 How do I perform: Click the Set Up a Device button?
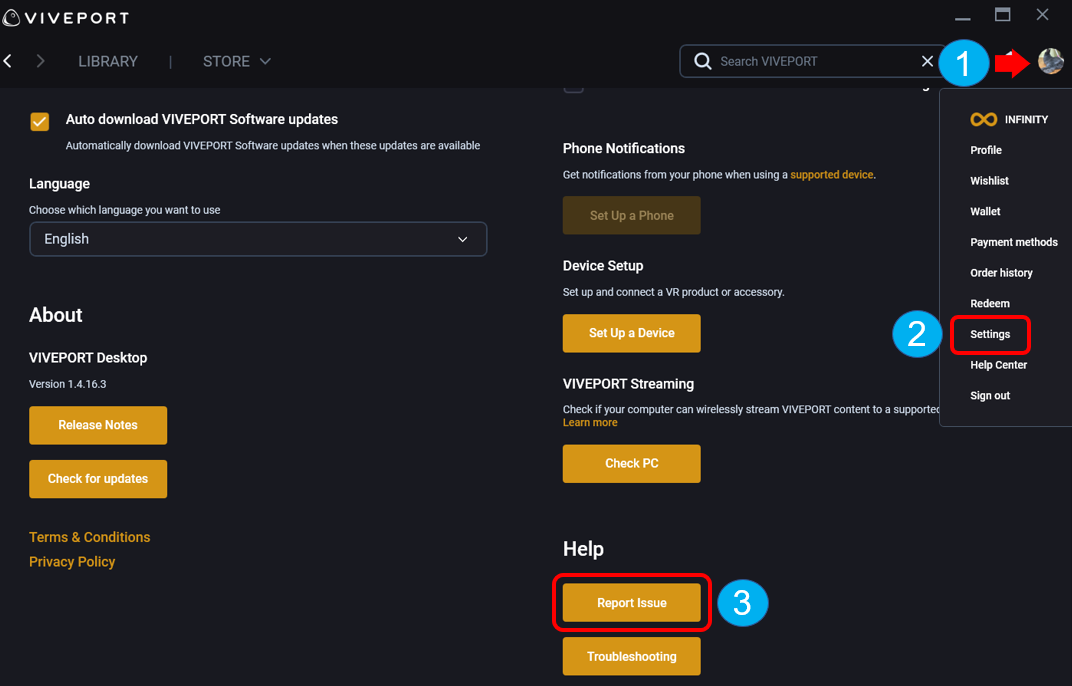632,333
